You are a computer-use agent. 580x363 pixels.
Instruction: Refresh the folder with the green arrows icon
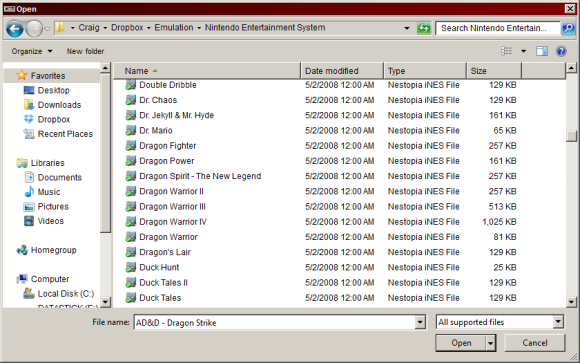coord(424,28)
